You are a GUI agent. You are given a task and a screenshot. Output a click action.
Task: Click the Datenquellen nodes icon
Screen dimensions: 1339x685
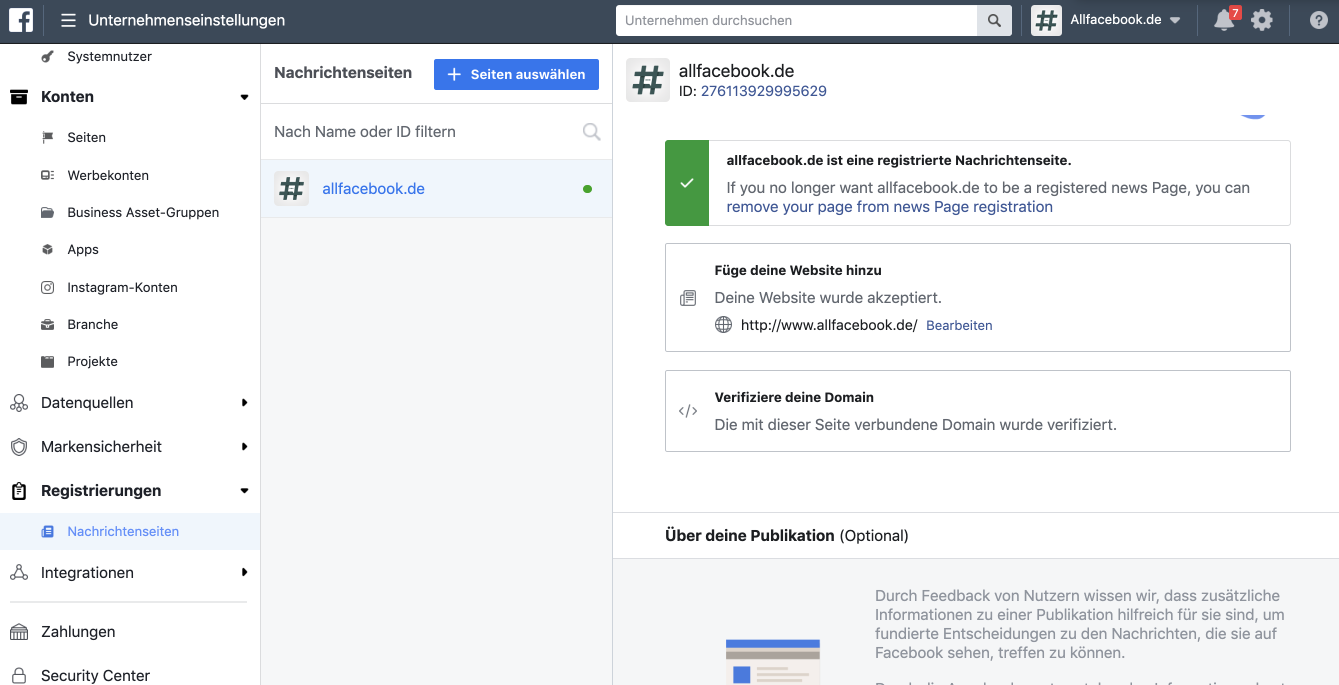[18, 403]
